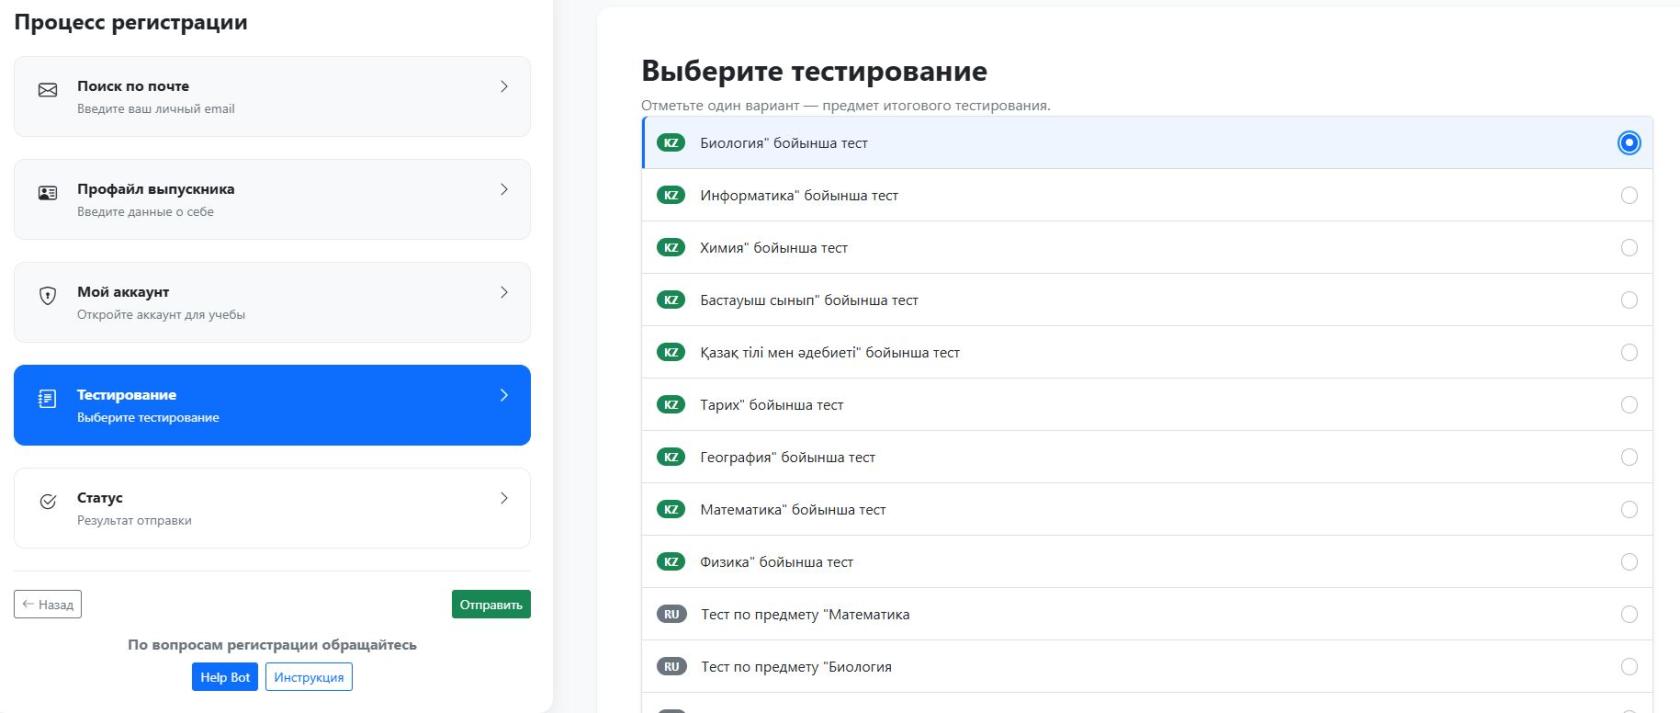Click the RU badge next to Тест по предмету Биология
1680x713 pixels.
[672, 667]
